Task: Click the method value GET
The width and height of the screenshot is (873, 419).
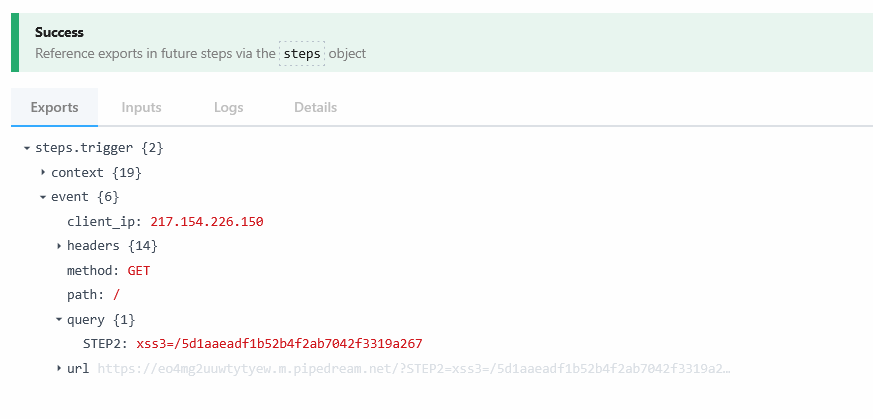Action: [x=139, y=271]
